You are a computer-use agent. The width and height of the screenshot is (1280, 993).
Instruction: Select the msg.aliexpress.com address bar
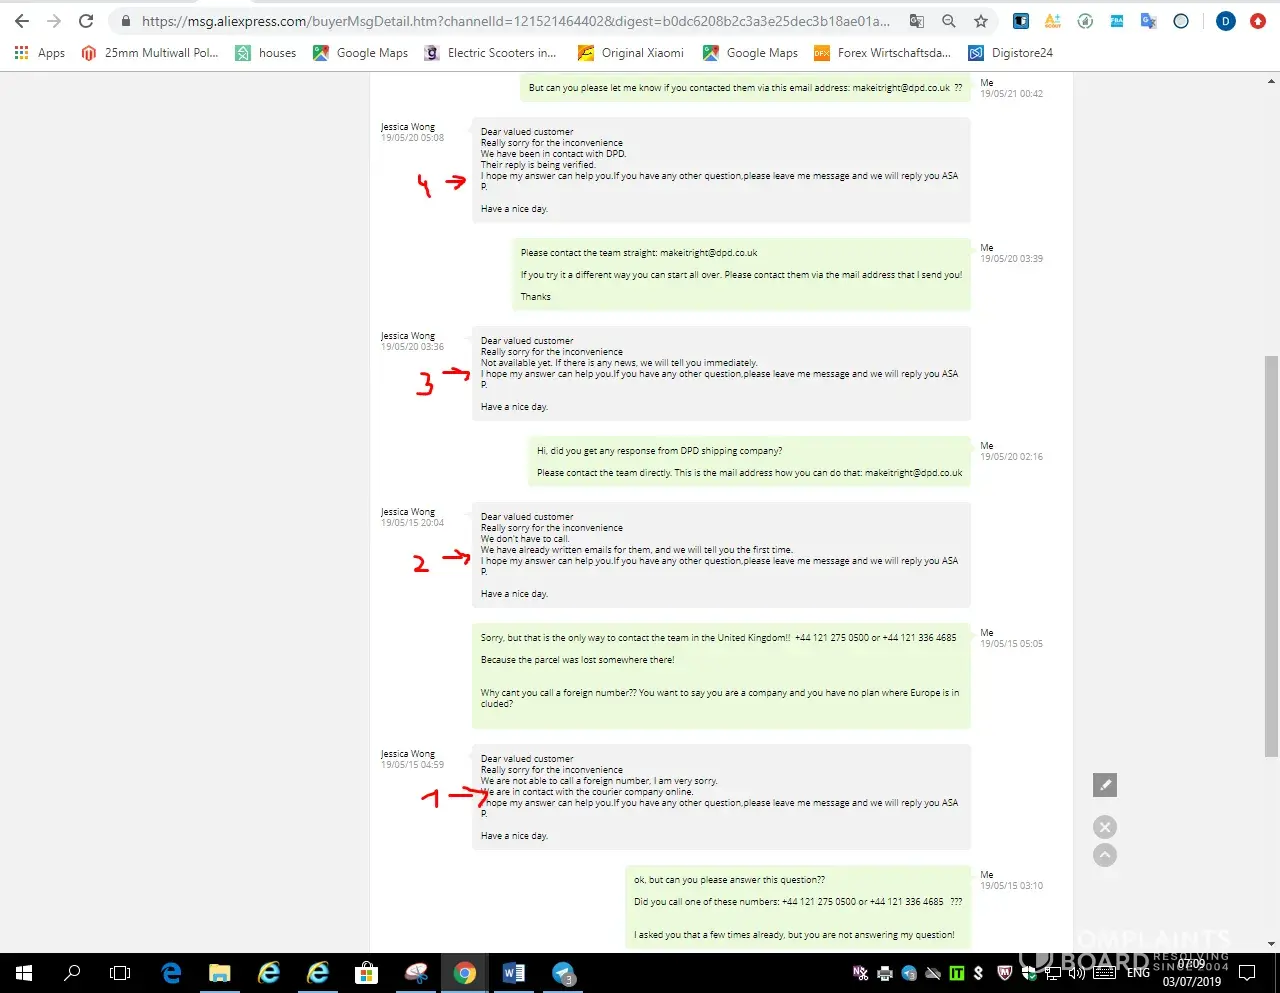(515, 21)
